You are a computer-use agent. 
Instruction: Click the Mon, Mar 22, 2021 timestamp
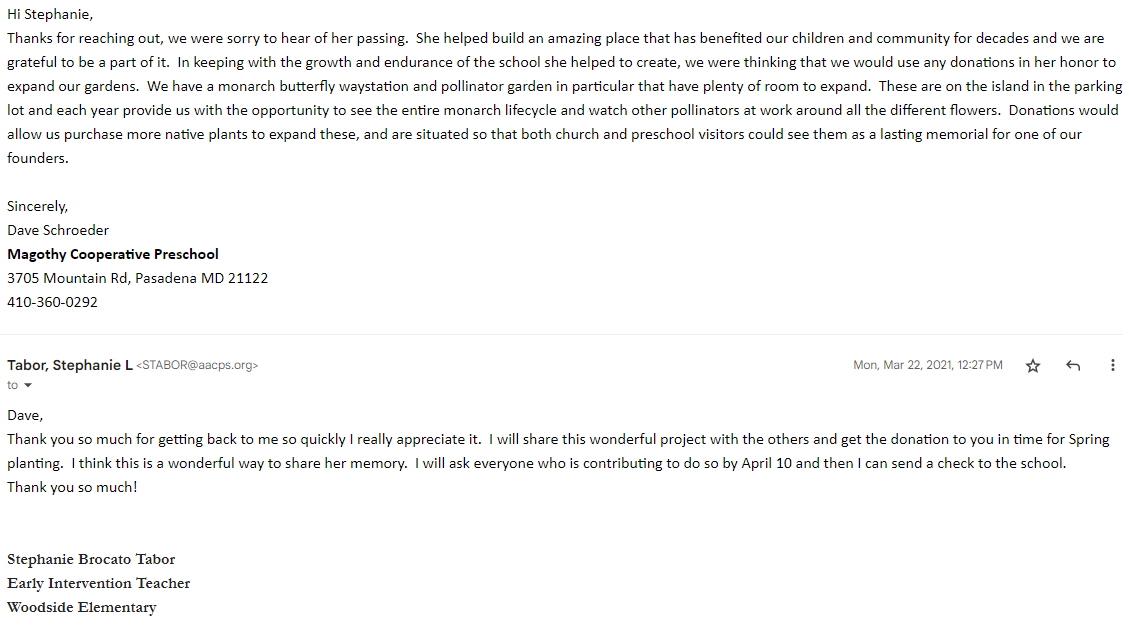[927, 366]
